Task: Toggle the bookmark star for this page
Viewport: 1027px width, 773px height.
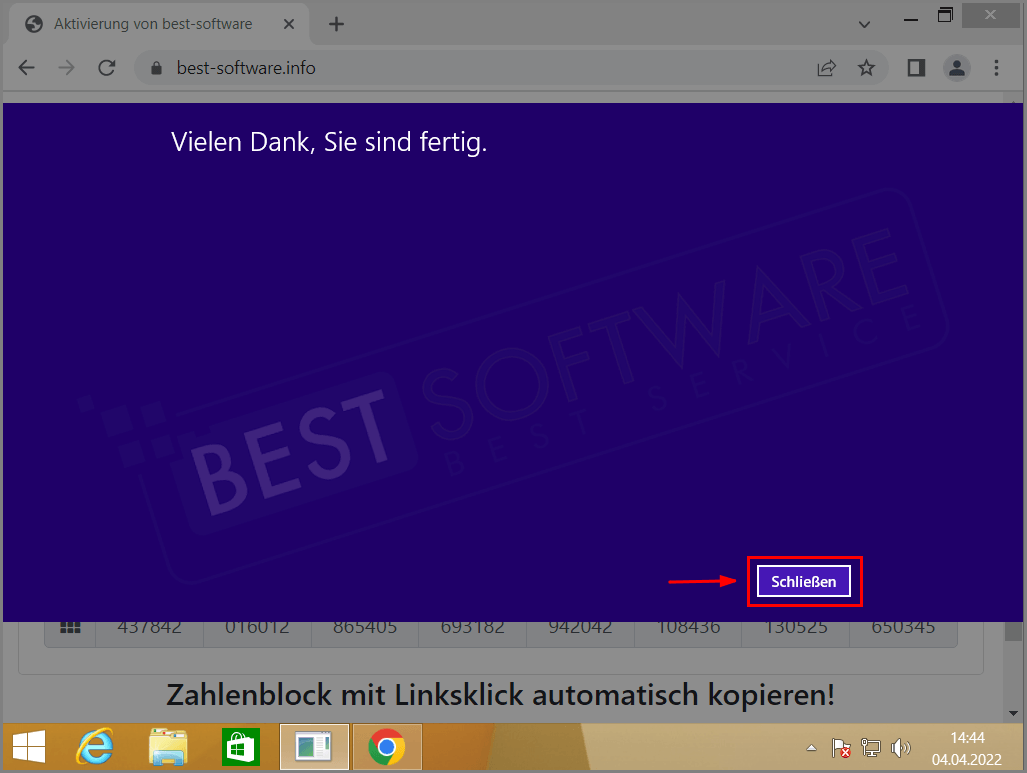Action: pyautogui.click(x=868, y=67)
